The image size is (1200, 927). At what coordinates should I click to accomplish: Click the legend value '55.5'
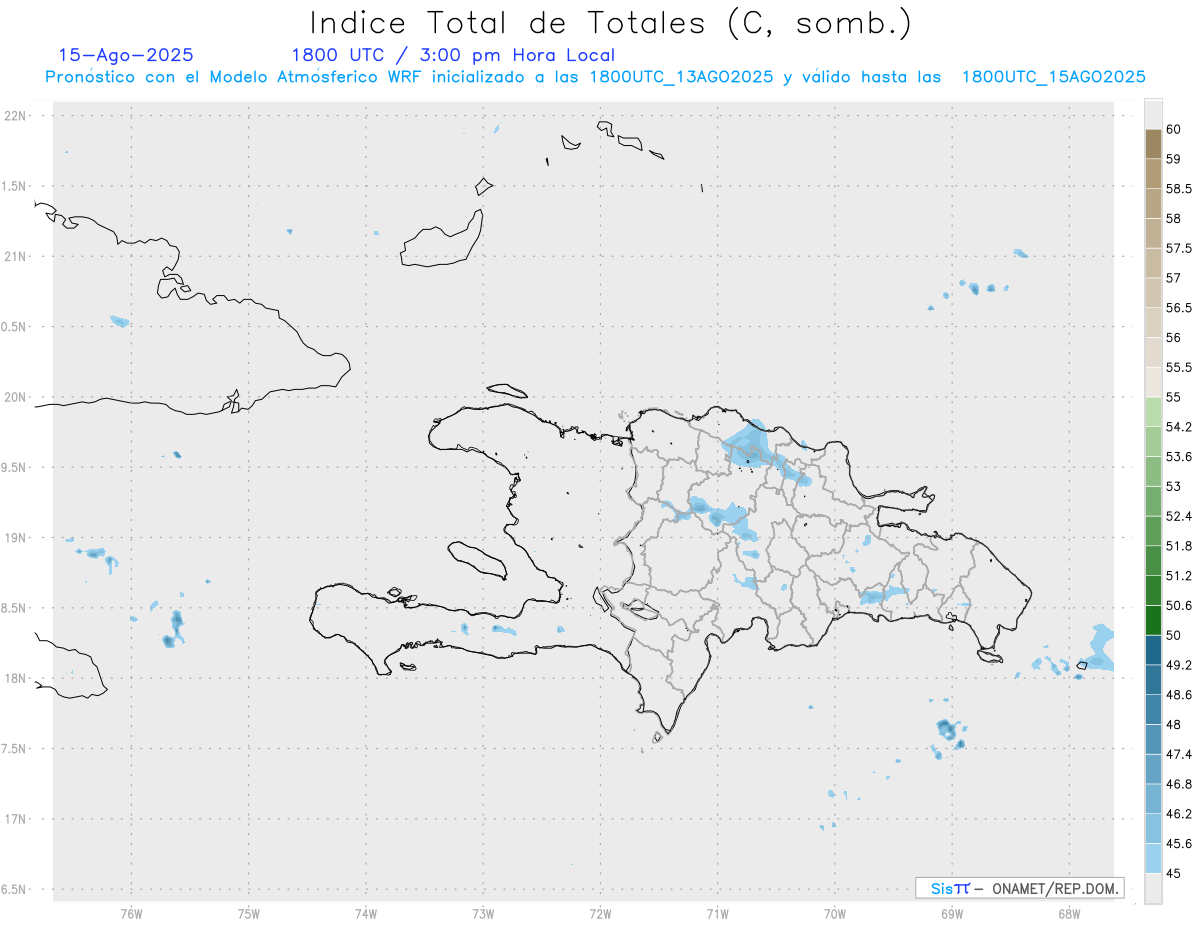(1179, 367)
